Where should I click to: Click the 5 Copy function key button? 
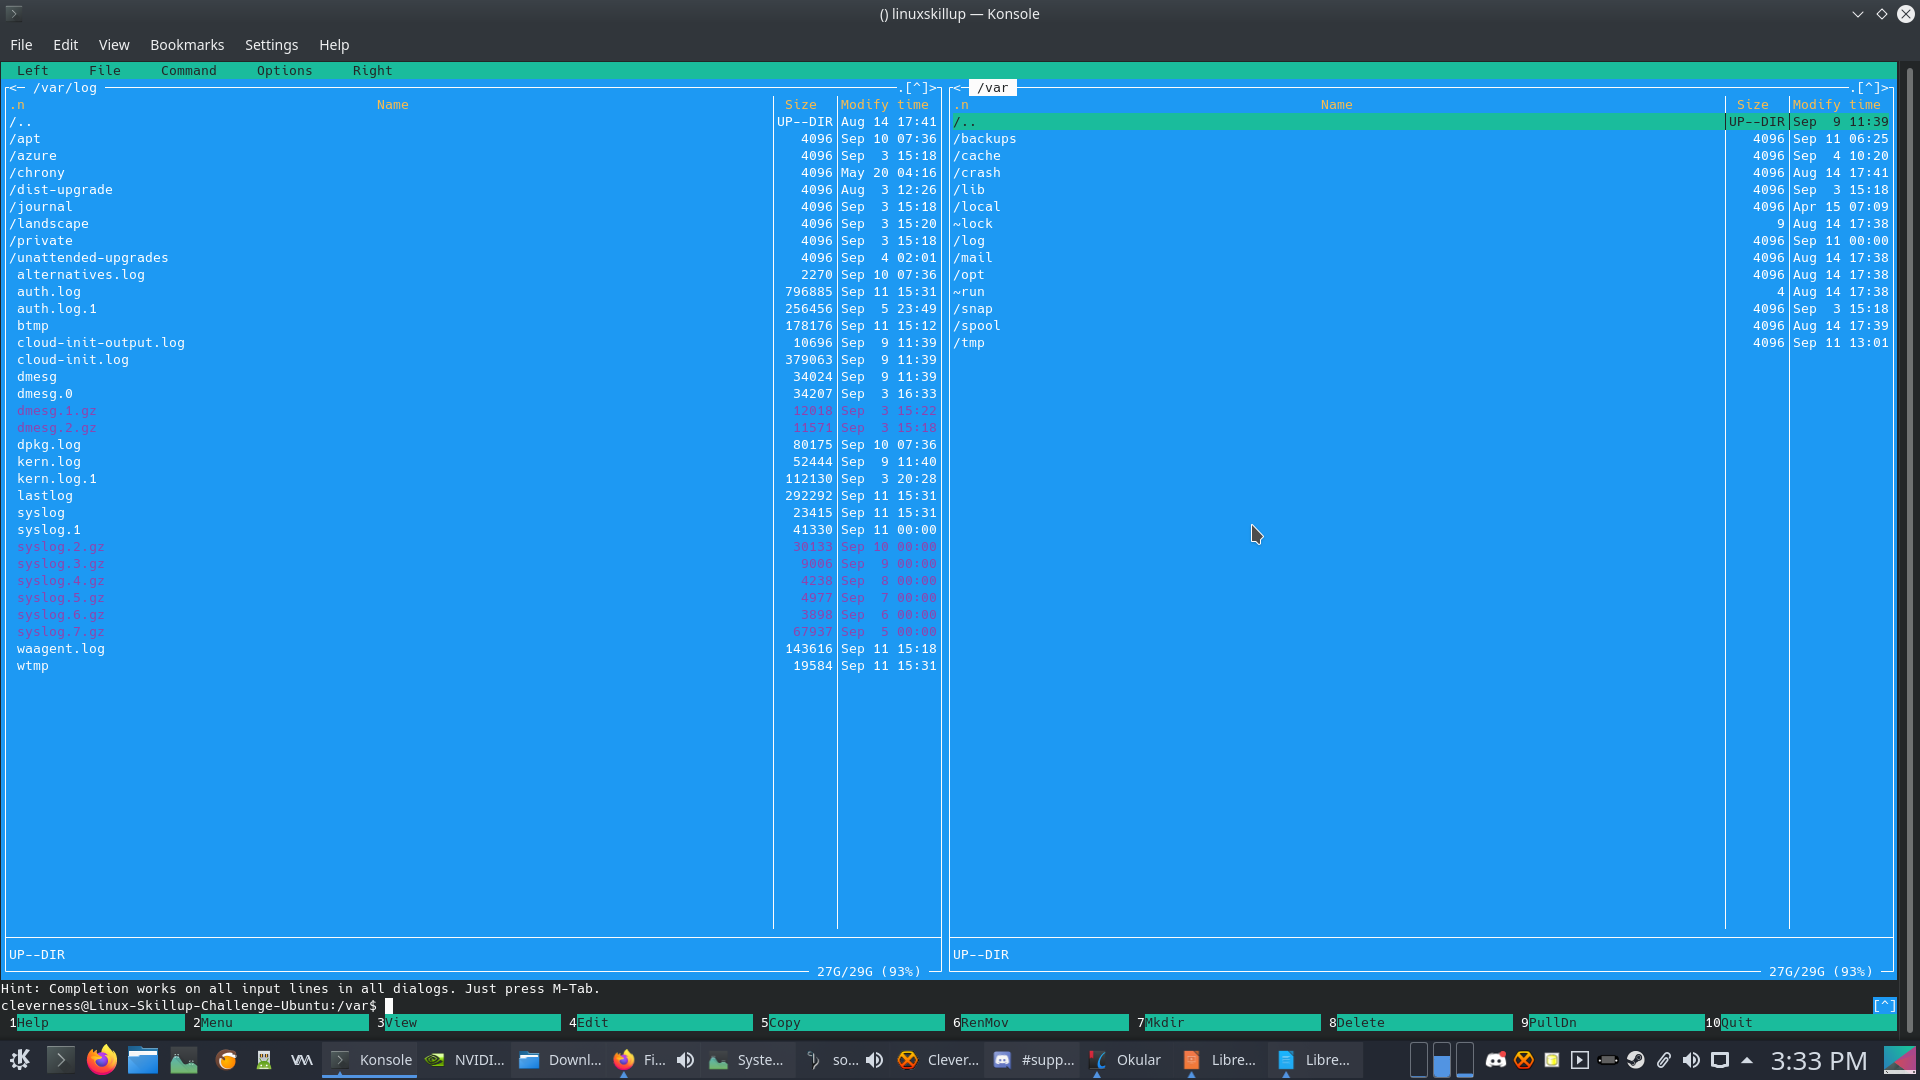[853, 1022]
